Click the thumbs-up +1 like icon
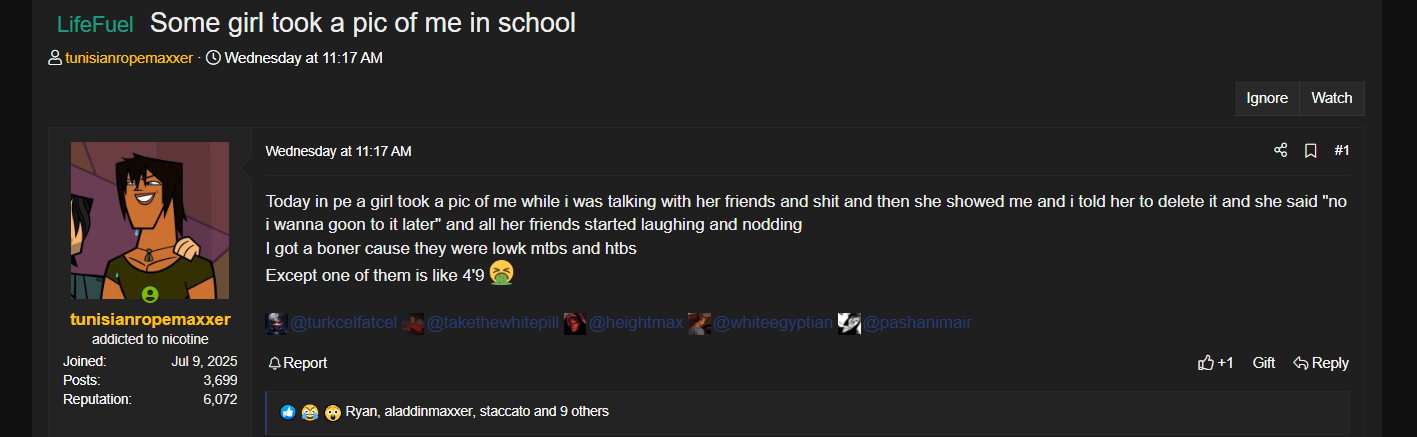 [x=1205, y=363]
